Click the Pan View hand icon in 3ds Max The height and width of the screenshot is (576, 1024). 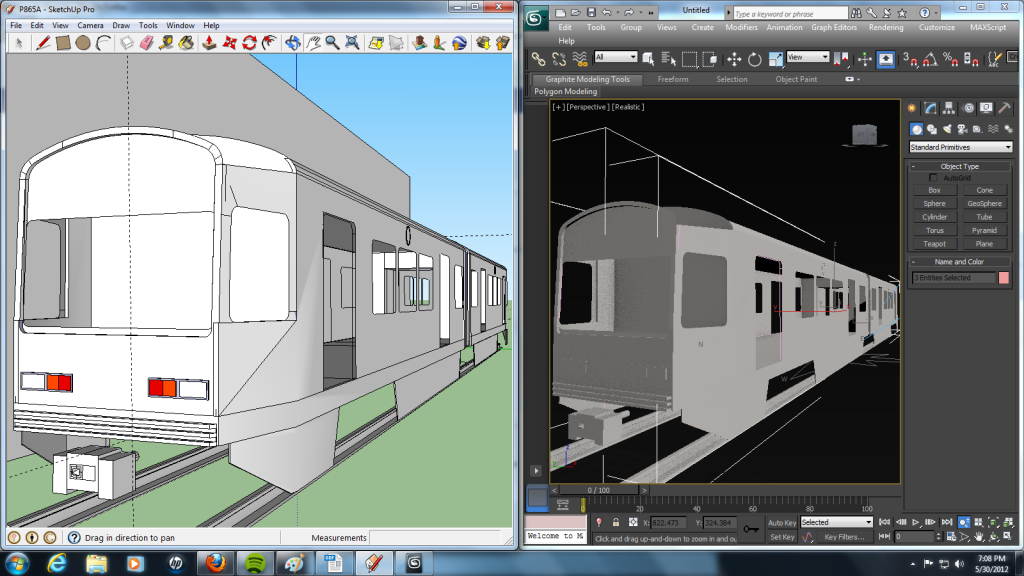point(979,537)
